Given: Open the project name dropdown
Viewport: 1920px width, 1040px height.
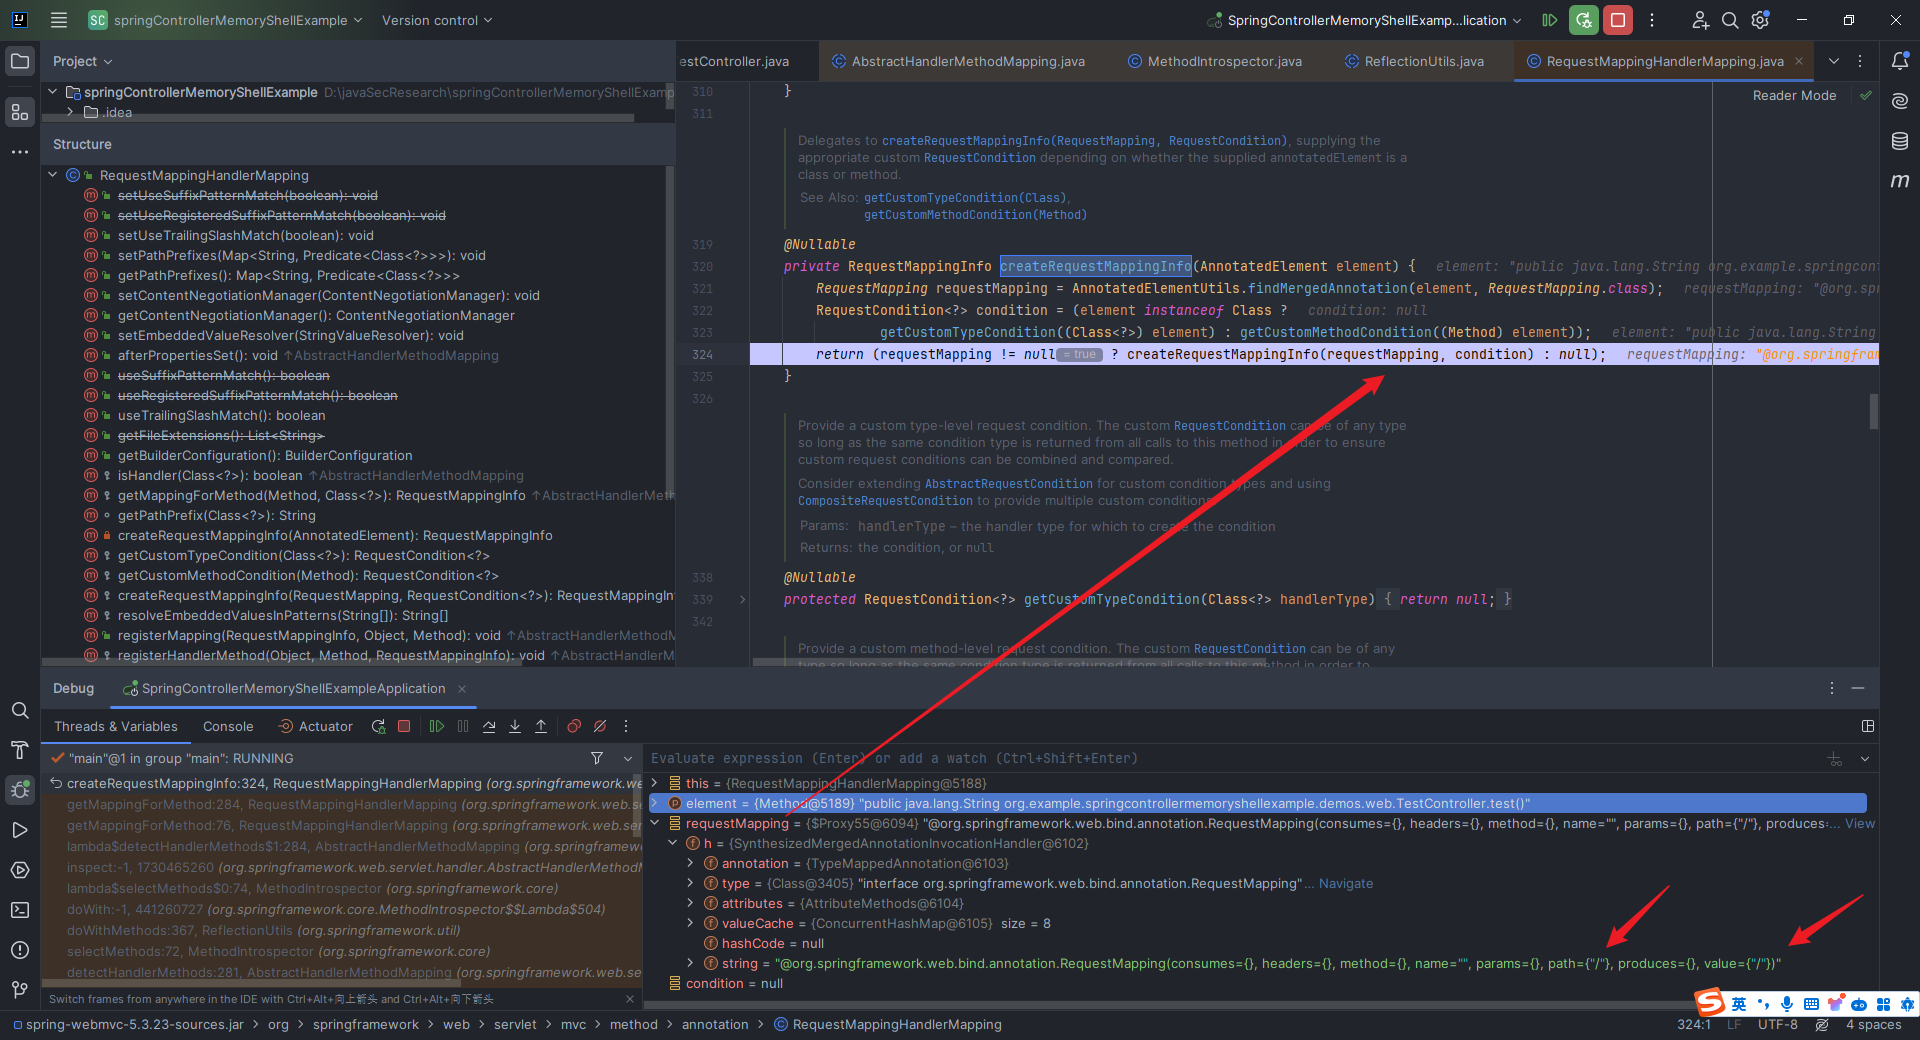Looking at the screenshot, I should [x=225, y=20].
